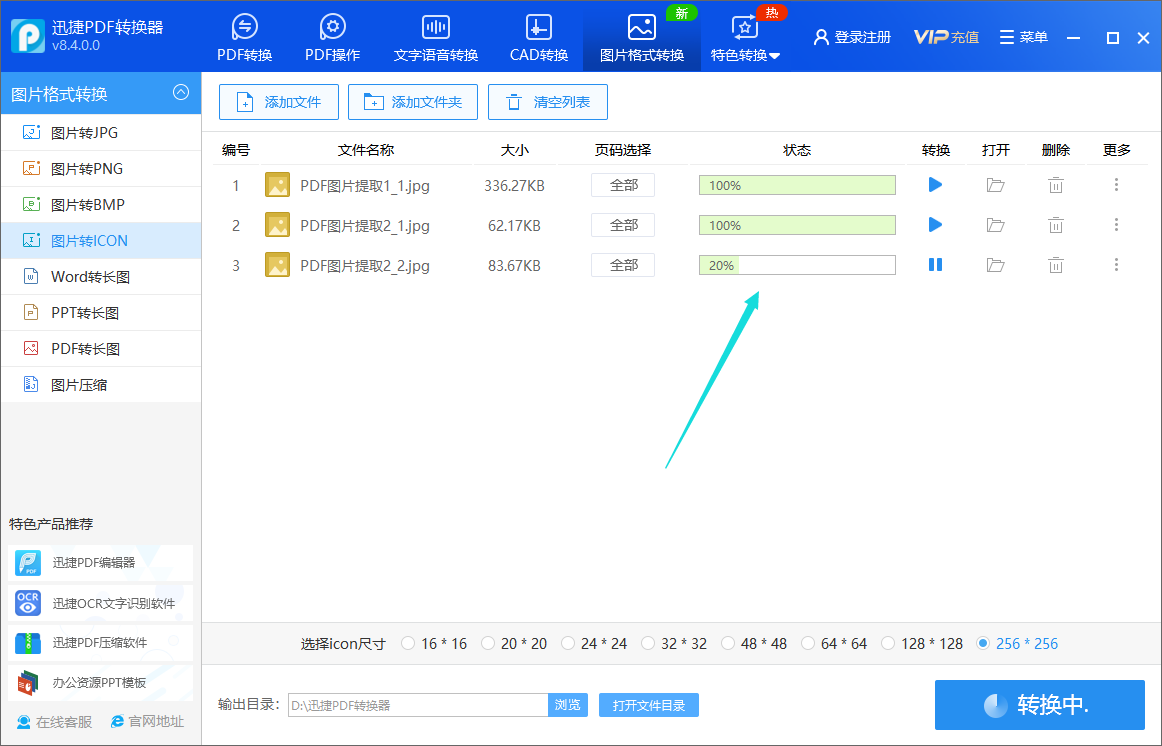The image size is (1162, 746).
Task: Go to the CAD转换 tab
Action: click(x=539, y=37)
